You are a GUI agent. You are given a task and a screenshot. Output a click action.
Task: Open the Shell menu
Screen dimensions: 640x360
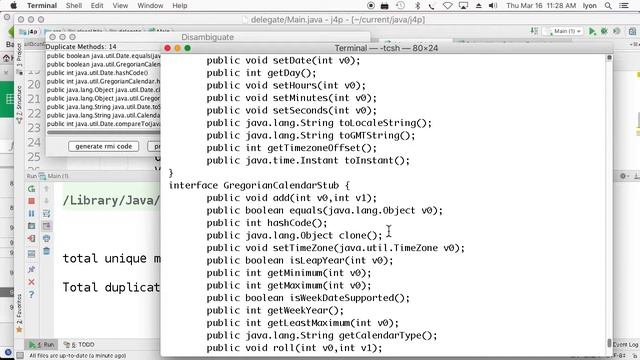pyautogui.click(x=74, y=6)
